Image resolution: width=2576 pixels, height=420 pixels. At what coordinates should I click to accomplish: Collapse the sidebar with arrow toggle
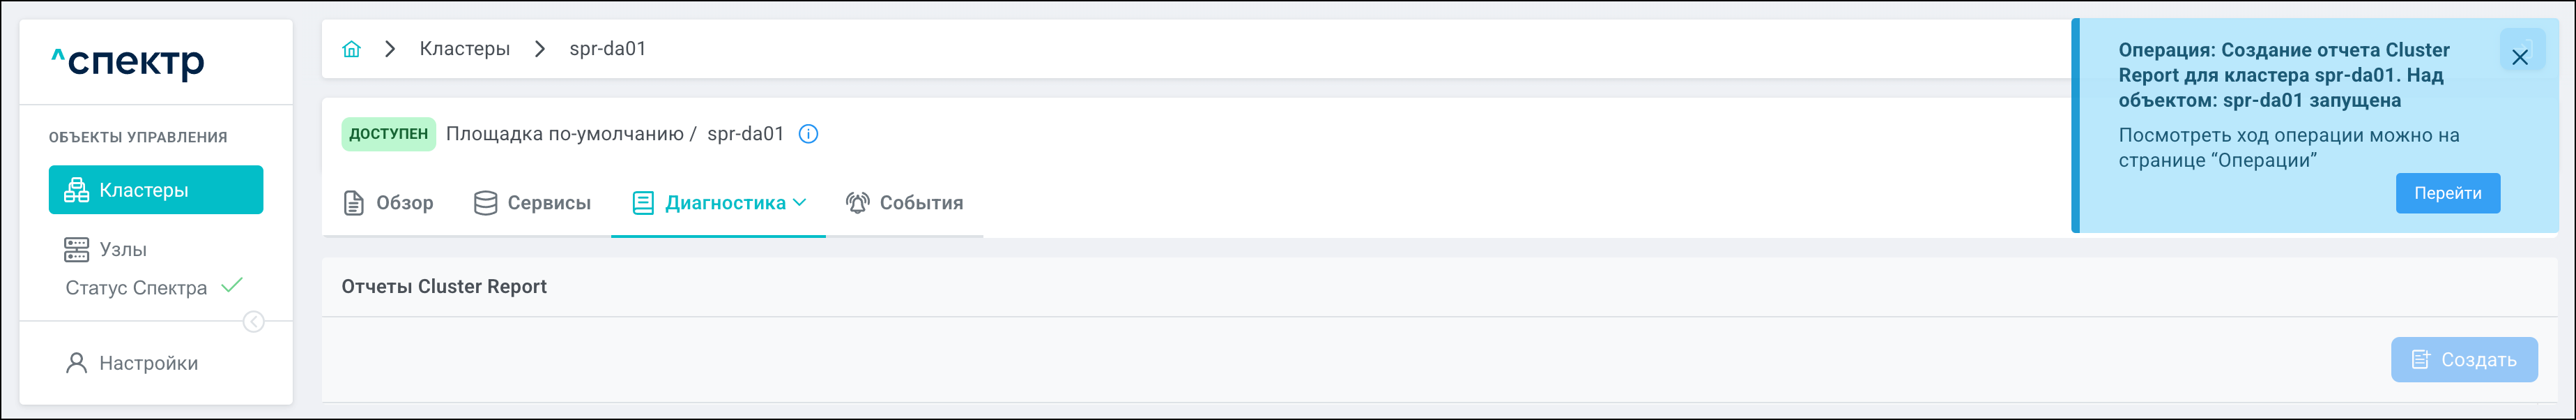coord(254,322)
